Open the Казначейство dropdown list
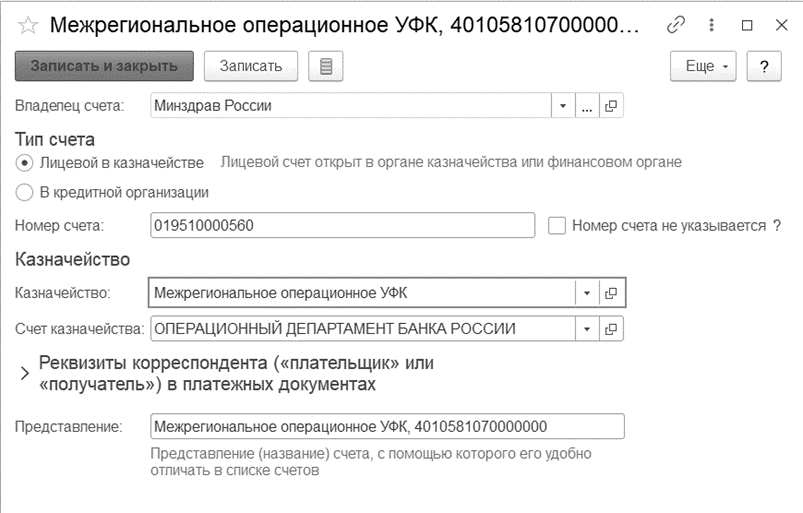The image size is (803, 513). [x=587, y=293]
